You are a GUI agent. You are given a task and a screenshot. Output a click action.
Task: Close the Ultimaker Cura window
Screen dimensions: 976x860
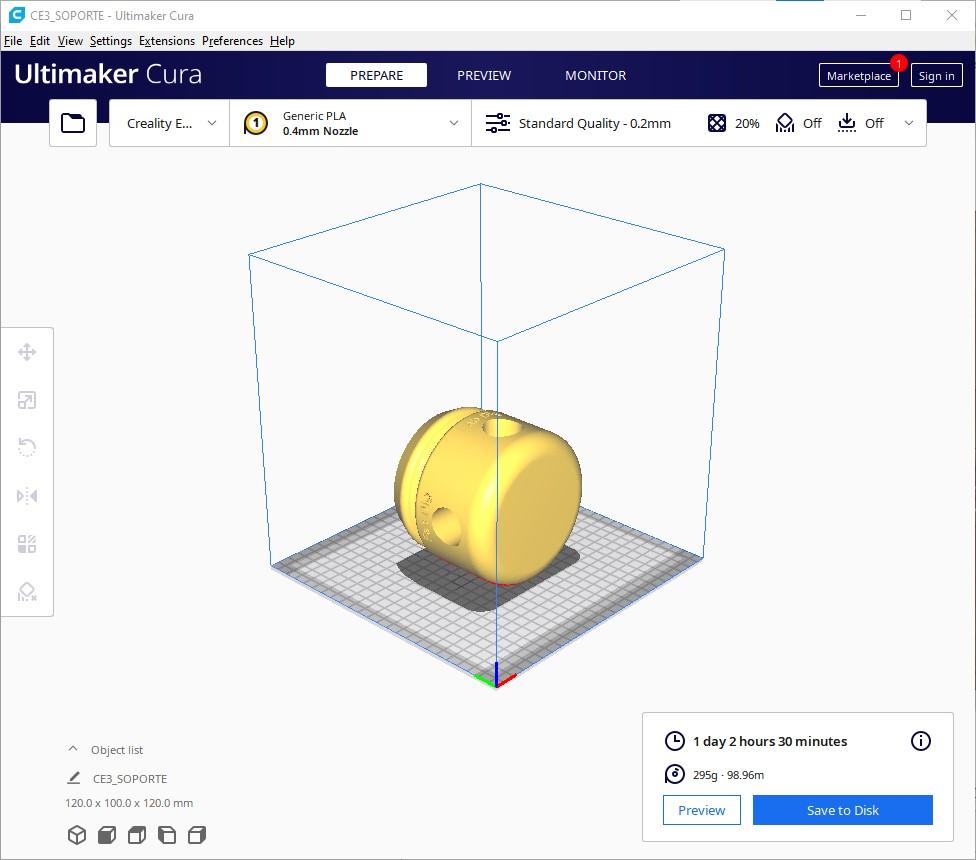(952, 15)
